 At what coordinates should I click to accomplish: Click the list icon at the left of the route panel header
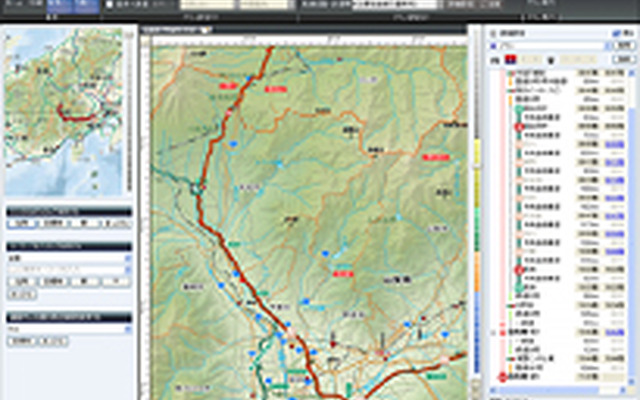[x=493, y=33]
